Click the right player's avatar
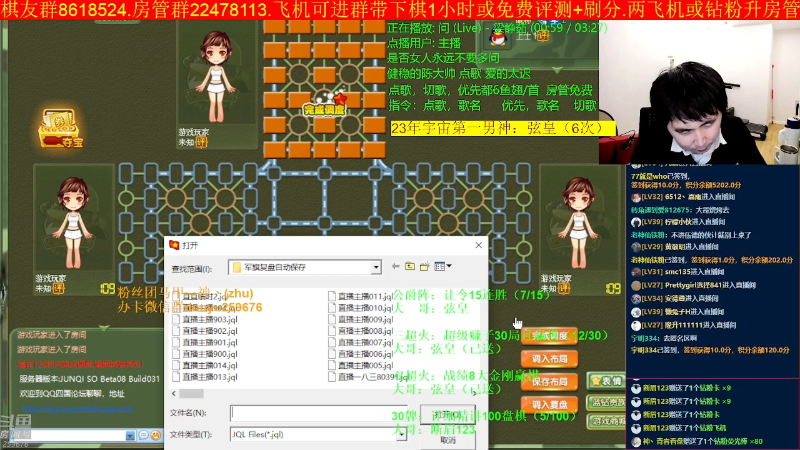This screenshot has width=800, height=450. pos(577,222)
